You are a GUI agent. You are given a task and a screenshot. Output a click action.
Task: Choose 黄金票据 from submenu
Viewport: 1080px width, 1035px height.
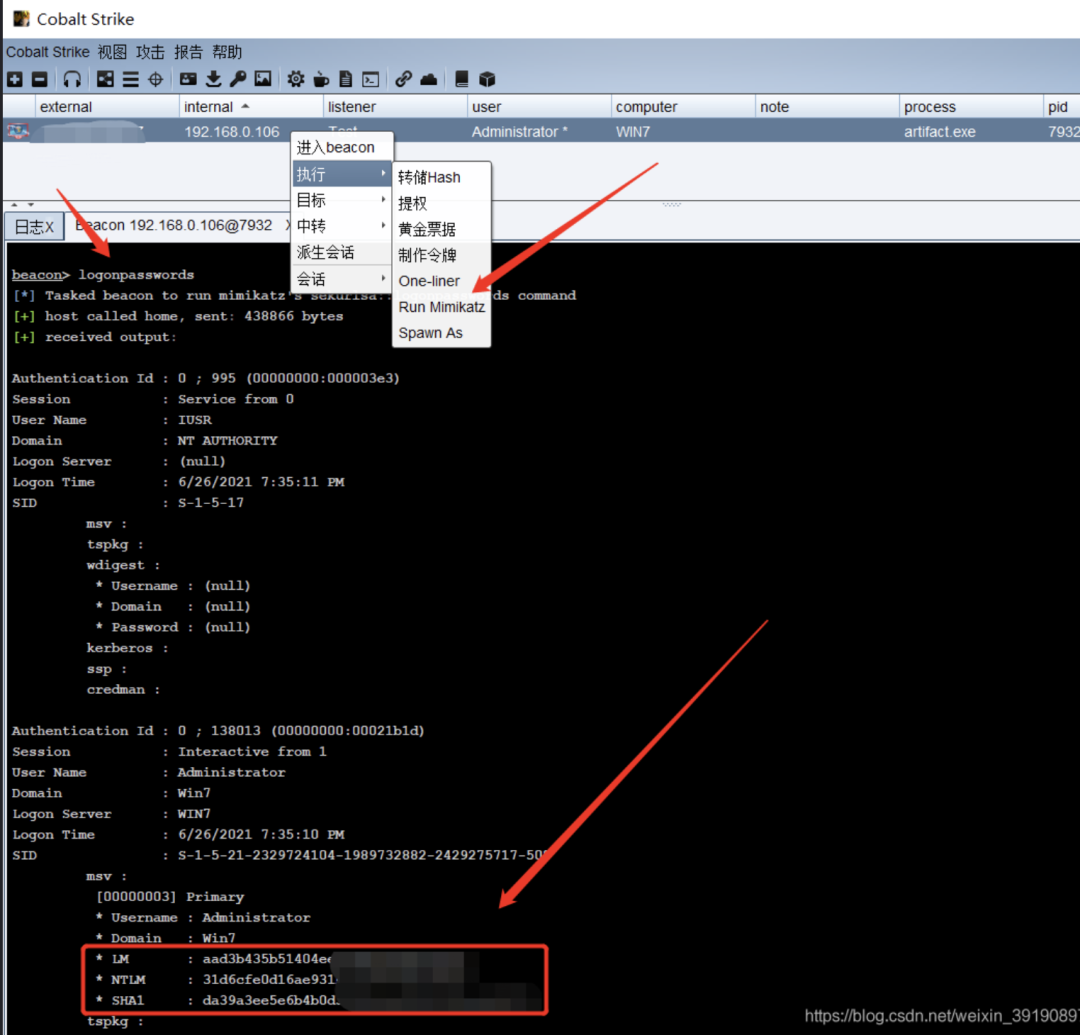point(442,229)
